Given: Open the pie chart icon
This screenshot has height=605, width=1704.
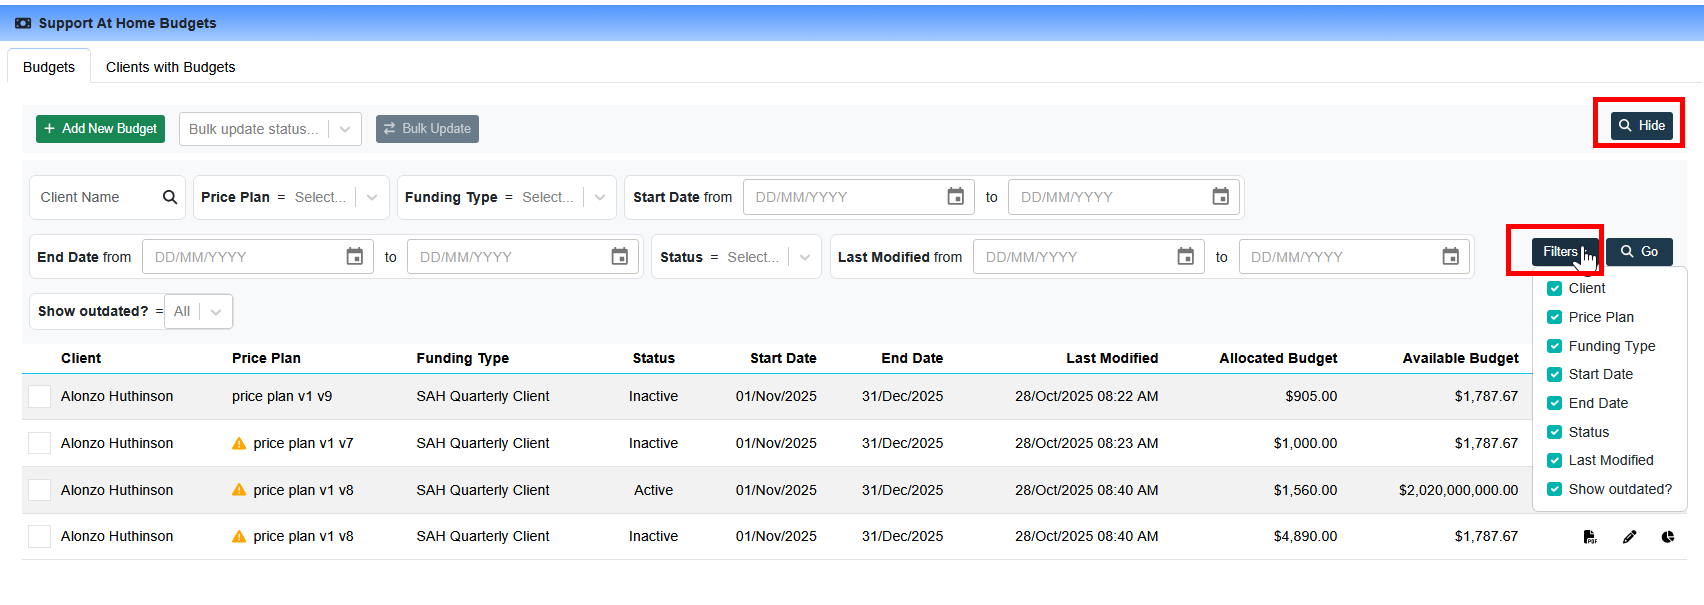Looking at the screenshot, I should pos(1667,537).
